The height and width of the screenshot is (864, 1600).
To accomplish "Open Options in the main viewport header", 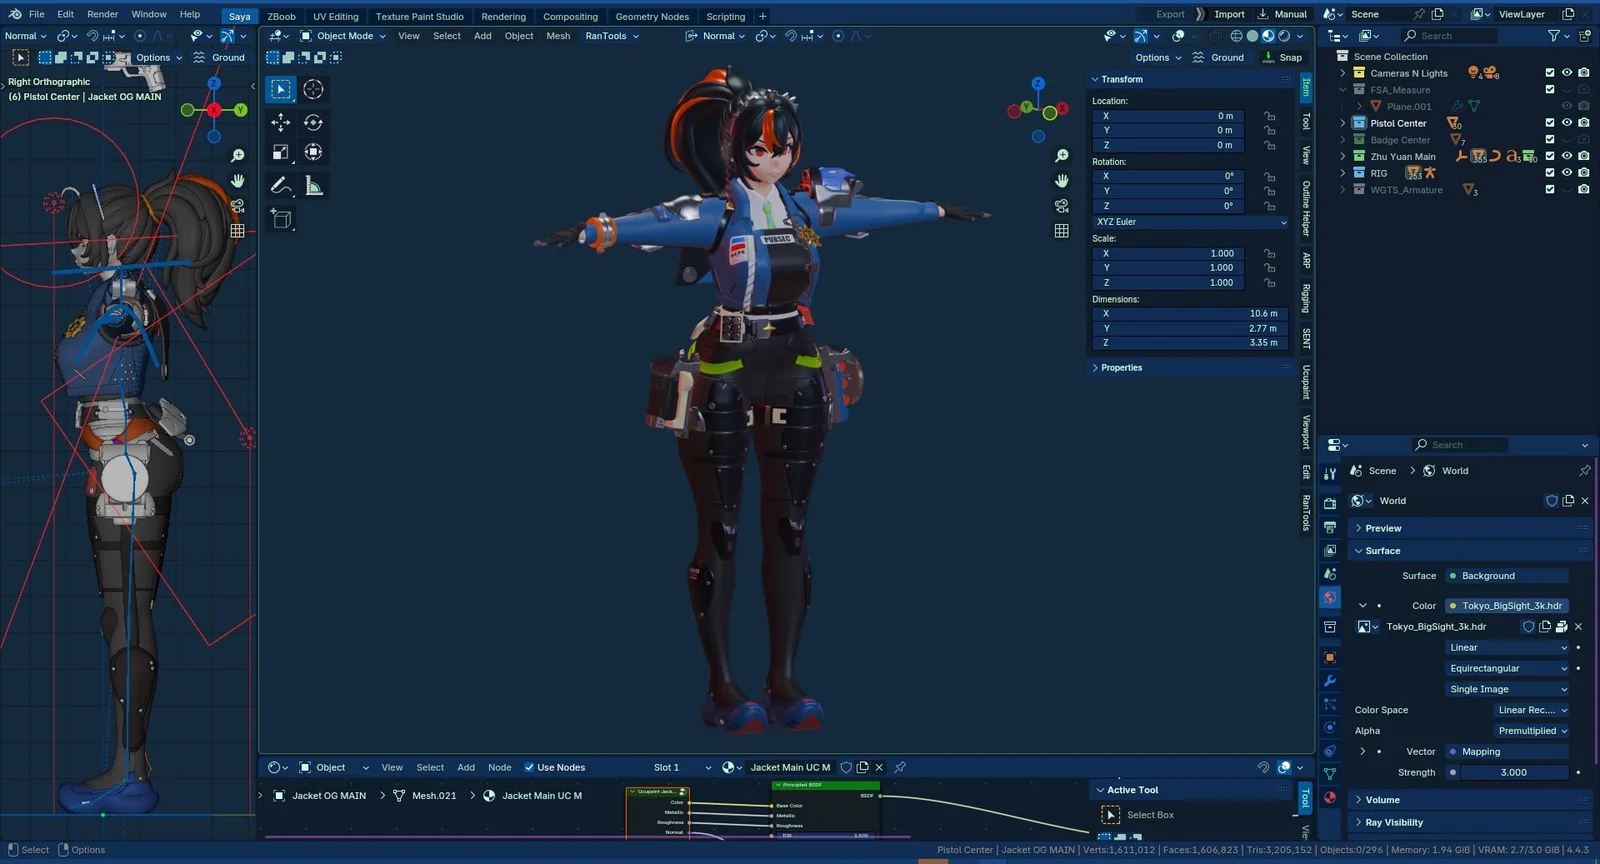I will pos(1157,58).
